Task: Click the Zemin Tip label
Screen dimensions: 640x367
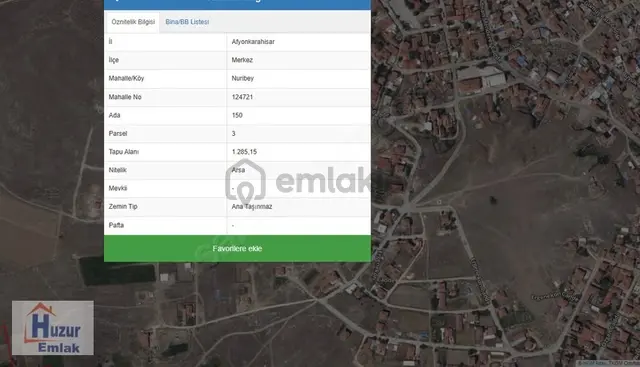Action: pos(123,207)
